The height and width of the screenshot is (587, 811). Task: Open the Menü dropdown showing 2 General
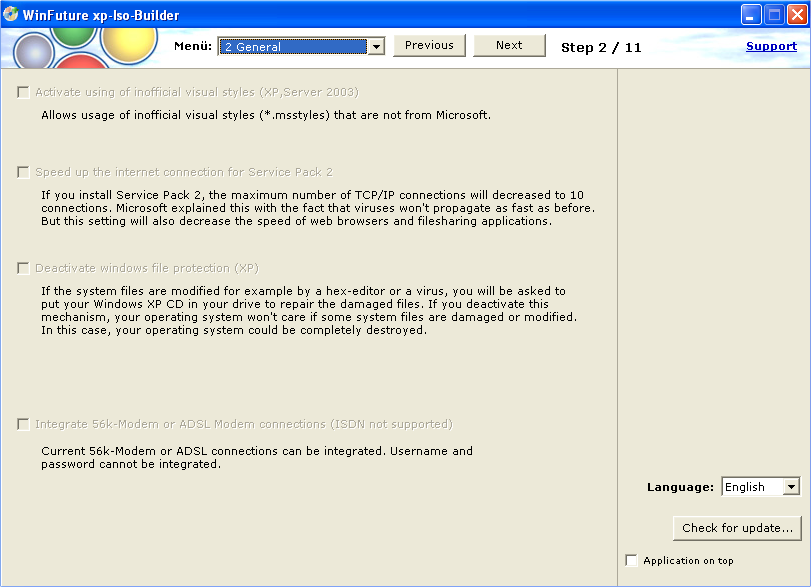tap(376, 47)
